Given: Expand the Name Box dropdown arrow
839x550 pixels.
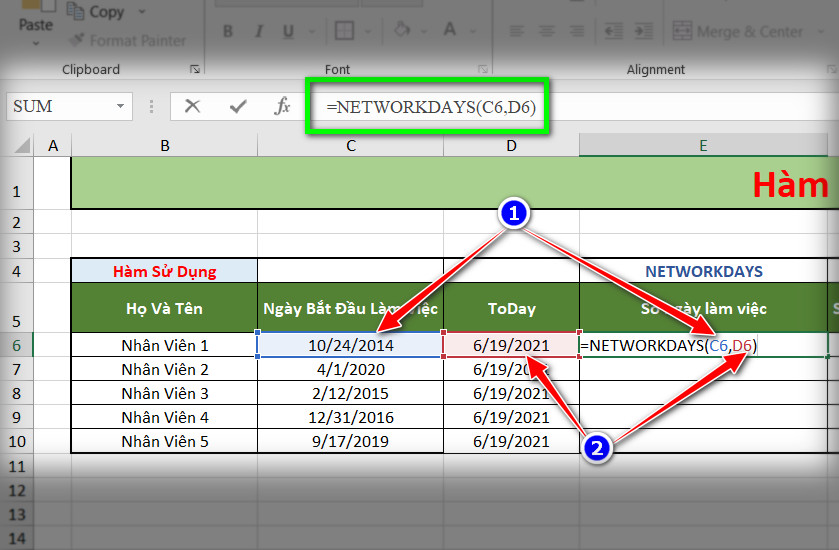Looking at the screenshot, I should (121, 106).
